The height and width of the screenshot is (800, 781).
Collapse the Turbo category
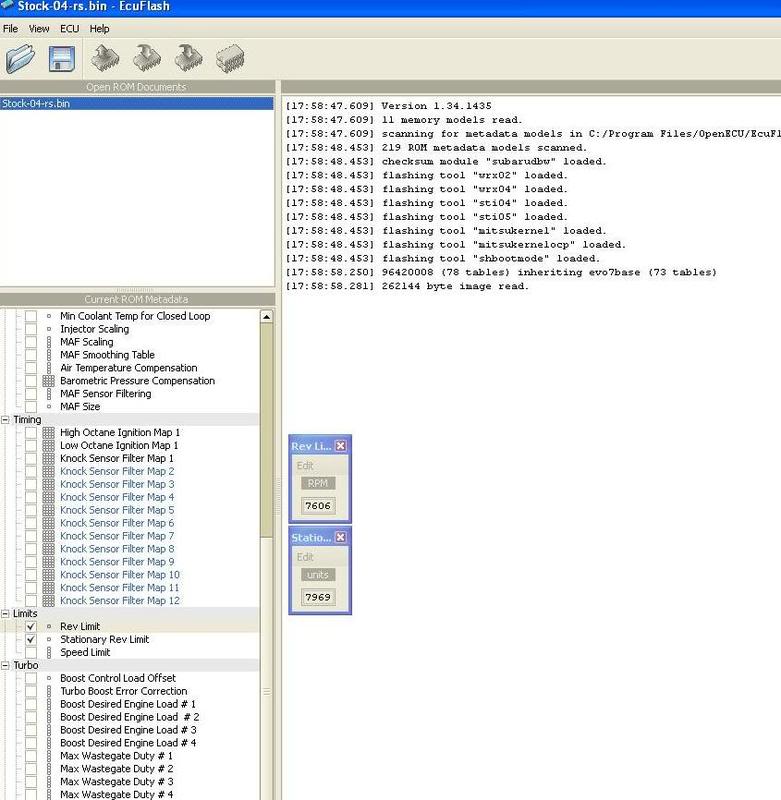[5, 665]
